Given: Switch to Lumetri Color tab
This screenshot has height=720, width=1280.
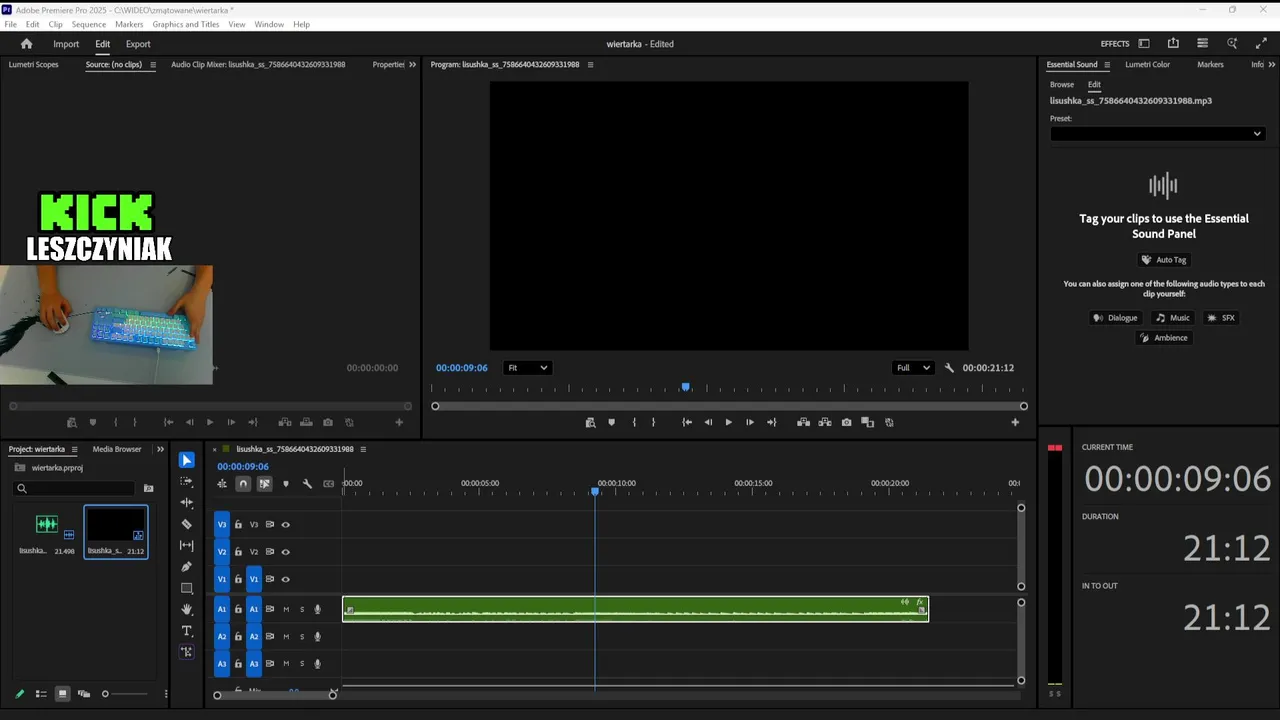Looking at the screenshot, I should (1147, 64).
